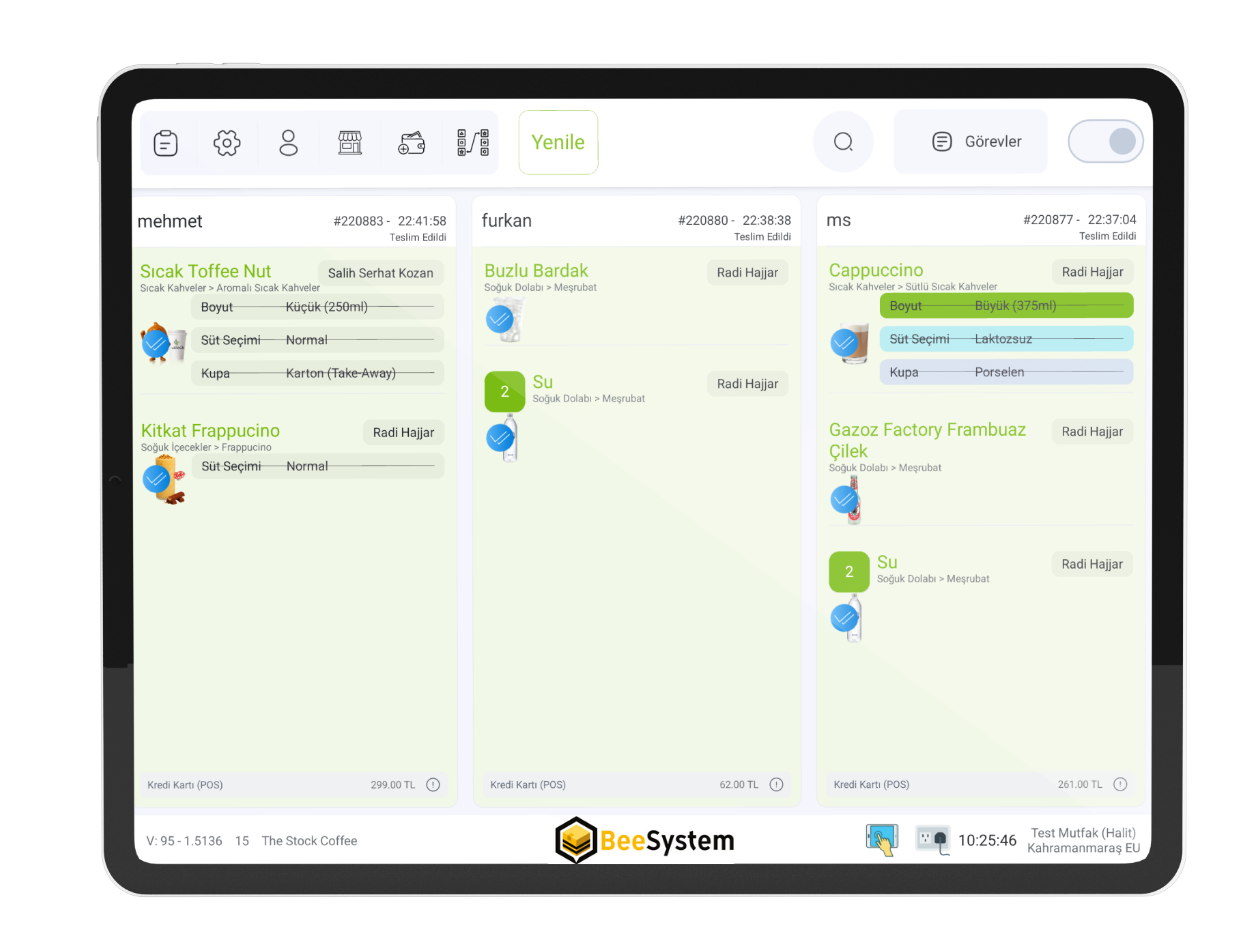Click the power outlet plug icon
Screen dimensions: 1258x931
(x=932, y=839)
